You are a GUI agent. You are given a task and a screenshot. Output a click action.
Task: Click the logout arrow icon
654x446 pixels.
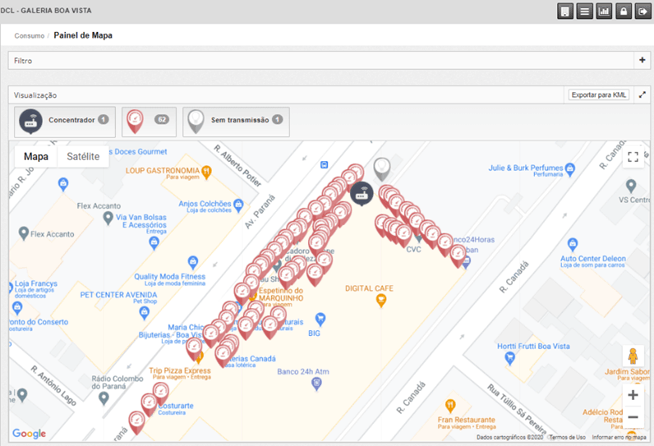click(x=641, y=11)
